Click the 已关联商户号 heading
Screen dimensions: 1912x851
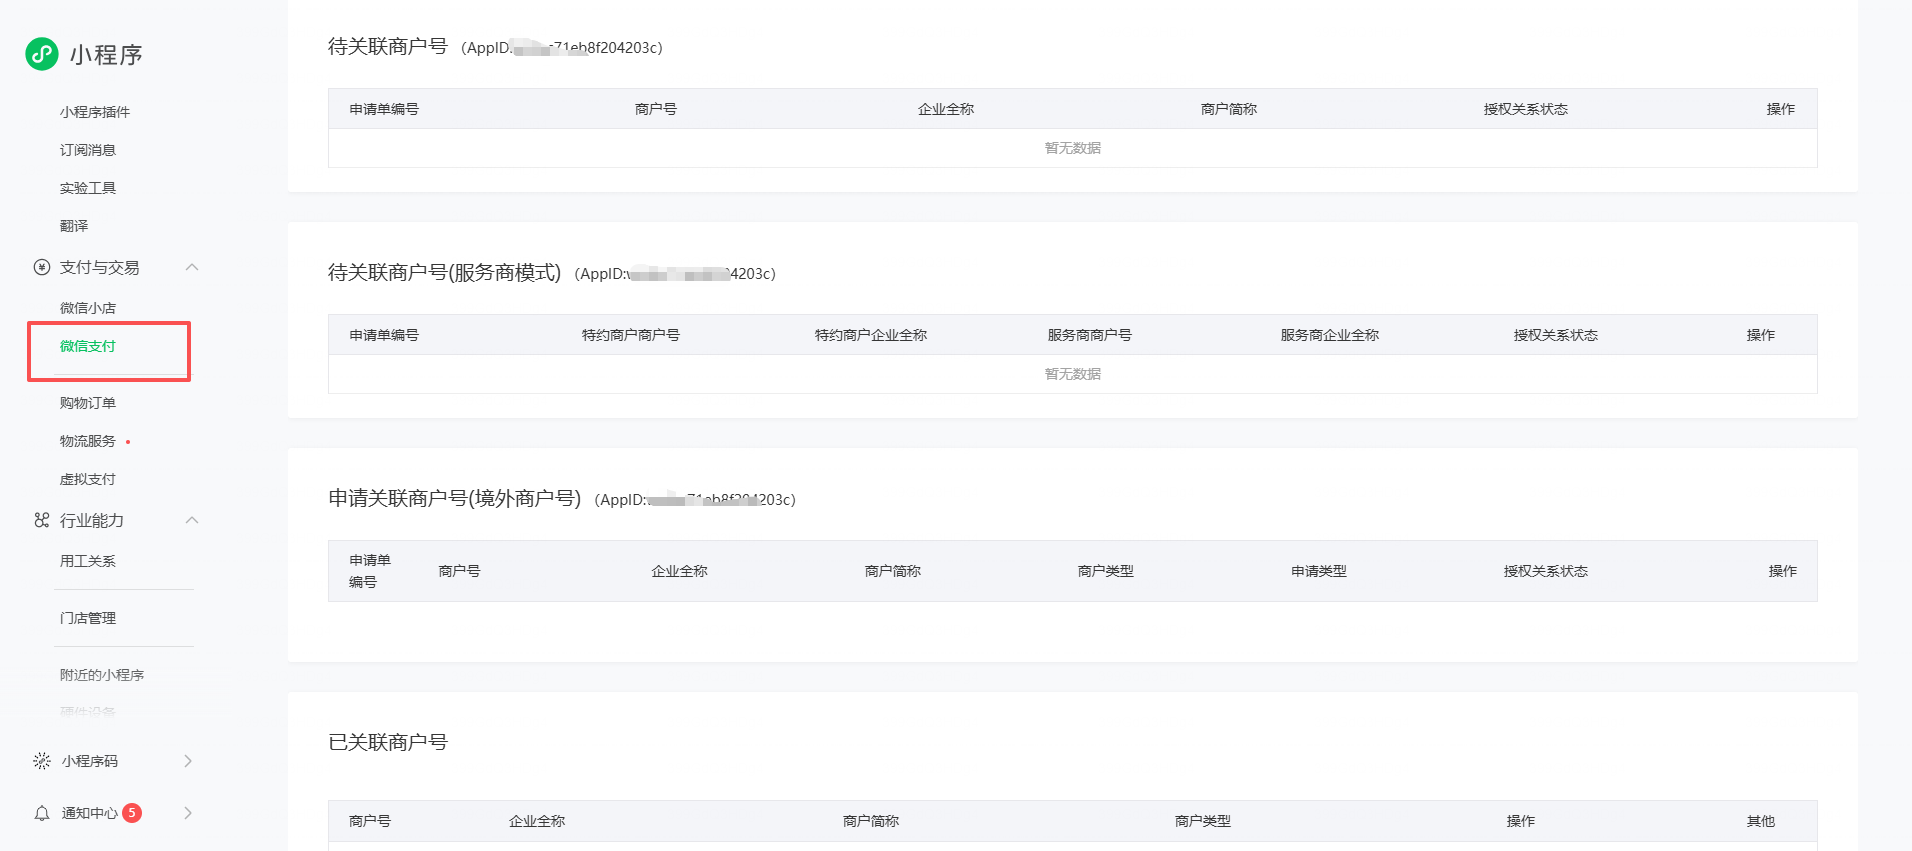click(x=388, y=742)
